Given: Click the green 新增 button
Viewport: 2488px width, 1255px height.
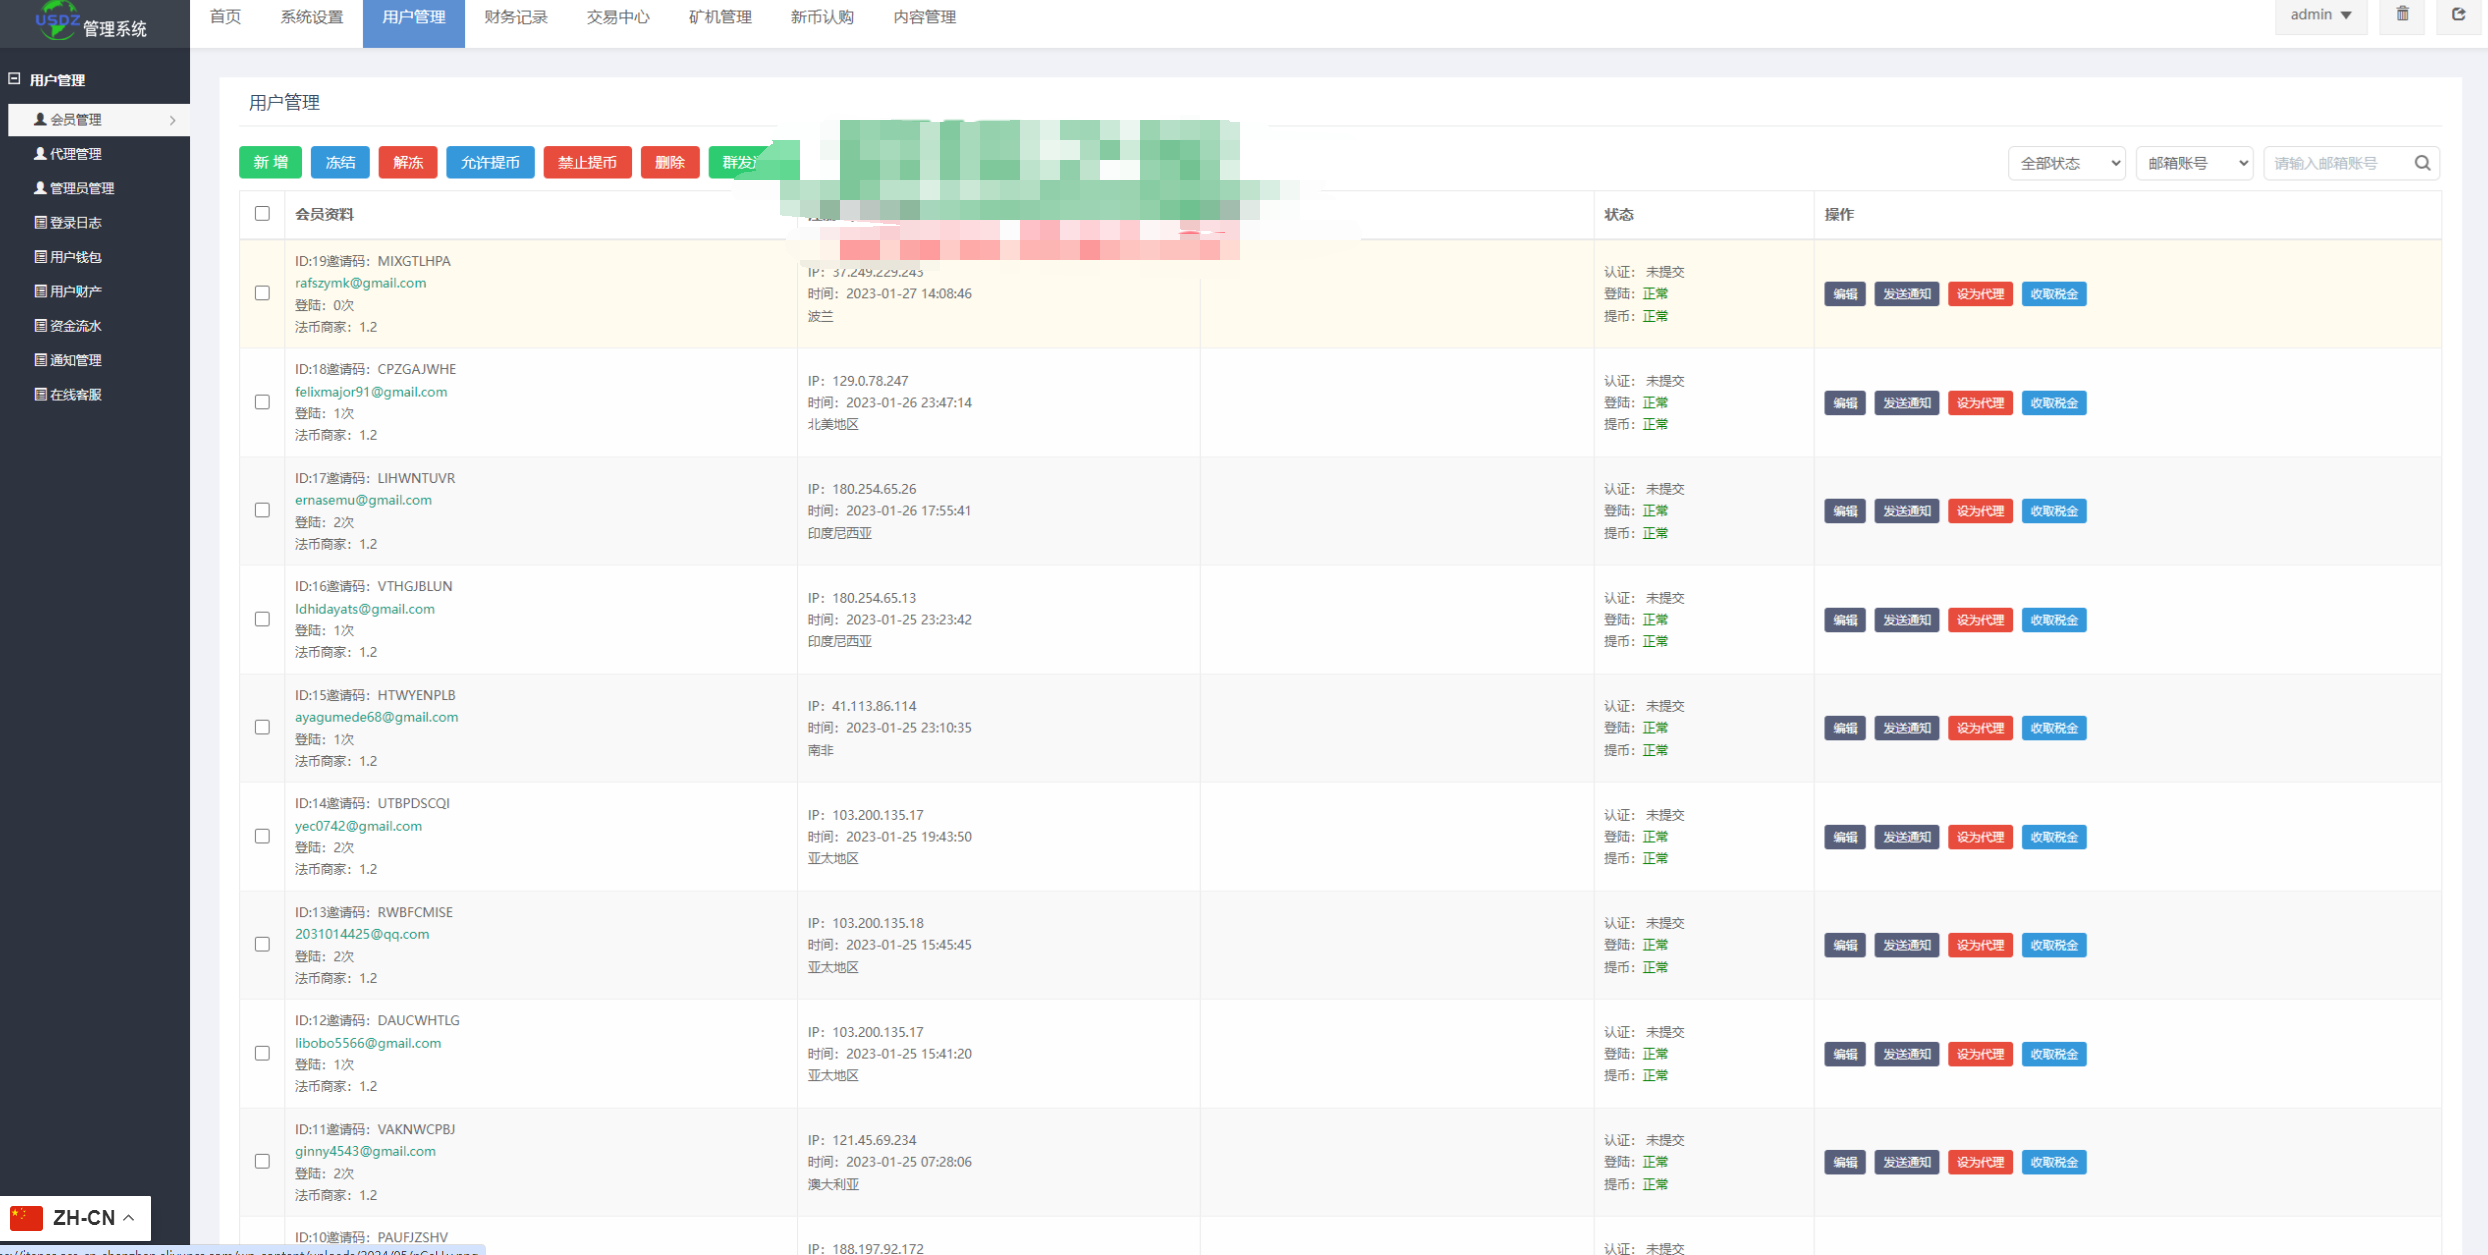Looking at the screenshot, I should click(x=270, y=162).
